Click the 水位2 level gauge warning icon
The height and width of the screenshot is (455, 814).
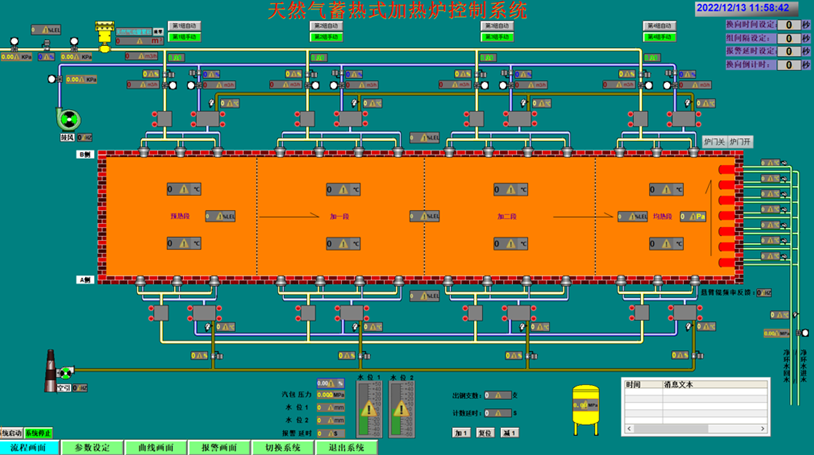pos(401,409)
